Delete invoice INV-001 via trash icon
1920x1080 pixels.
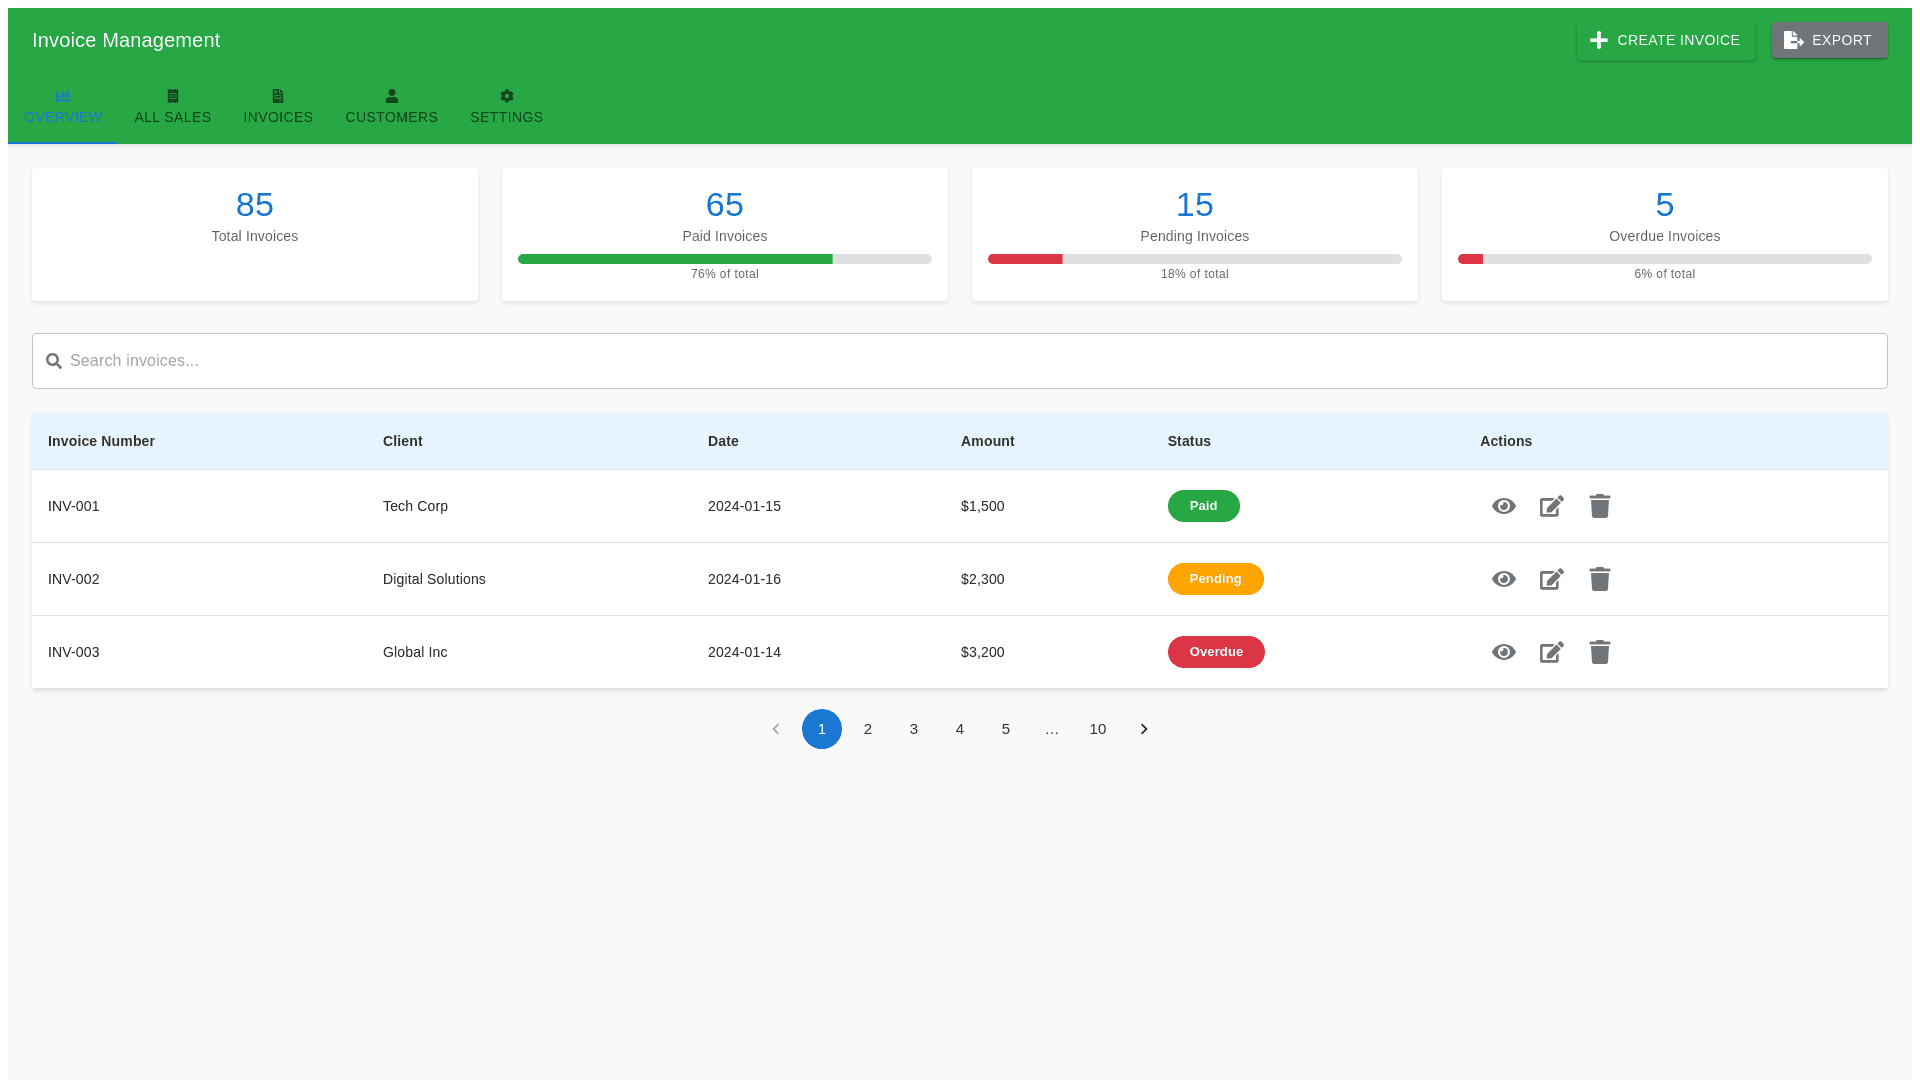coord(1599,506)
